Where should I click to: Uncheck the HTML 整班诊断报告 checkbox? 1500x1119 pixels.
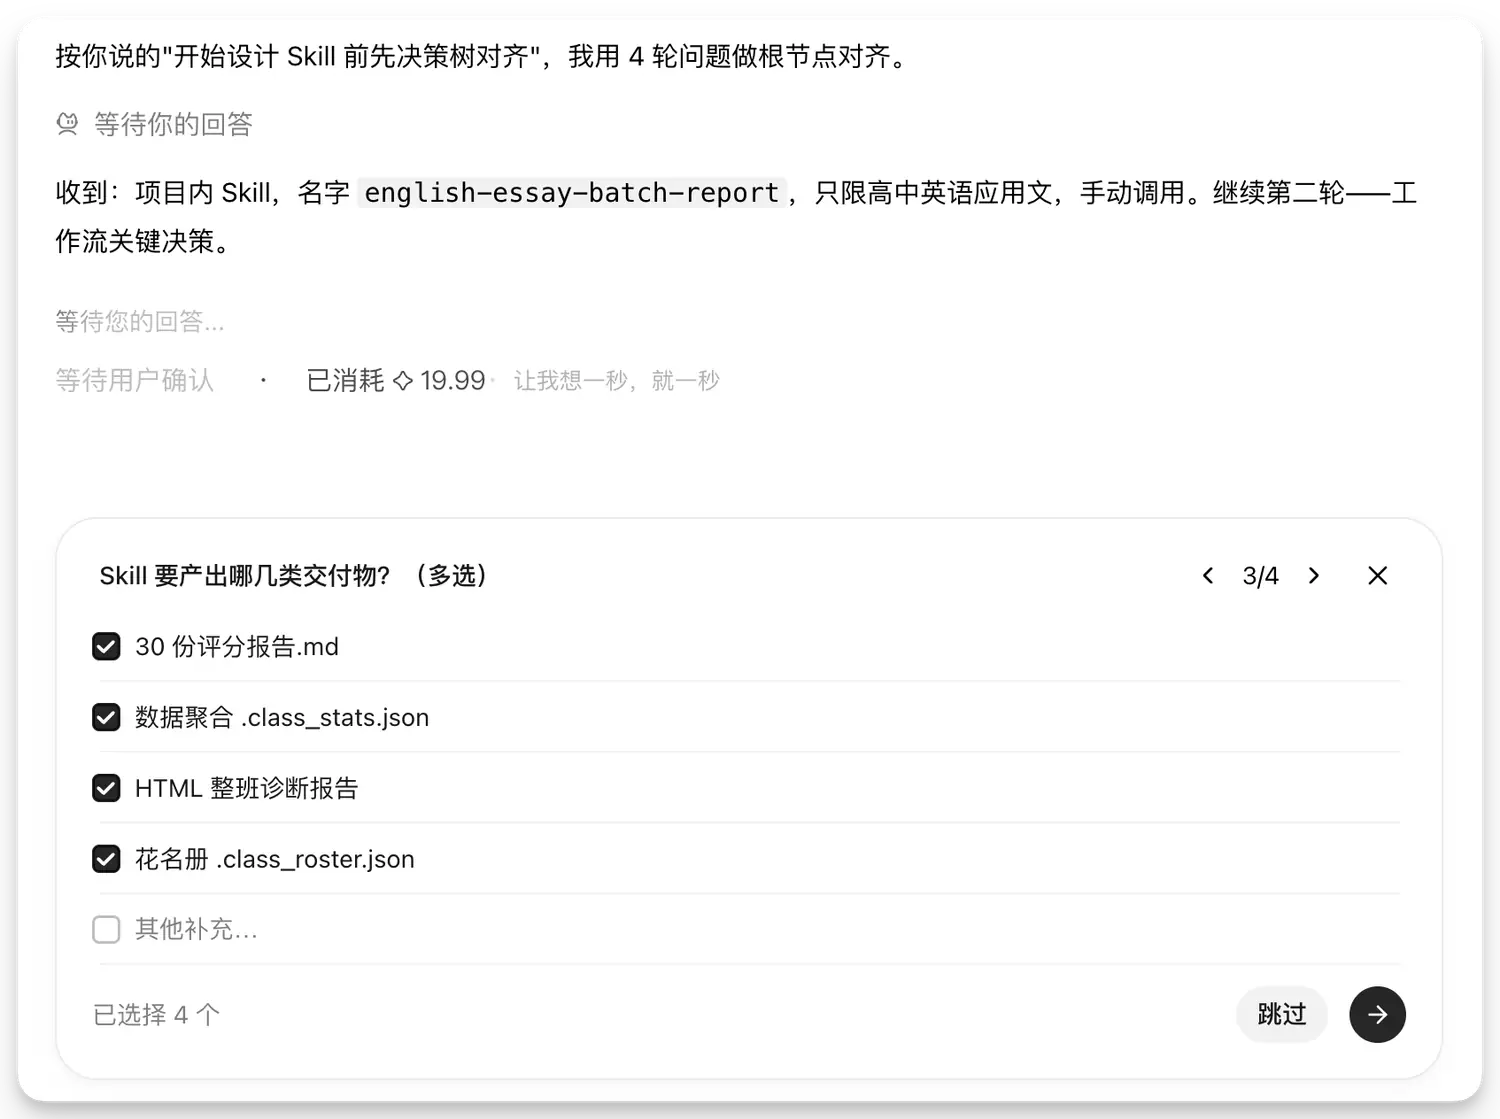106,789
